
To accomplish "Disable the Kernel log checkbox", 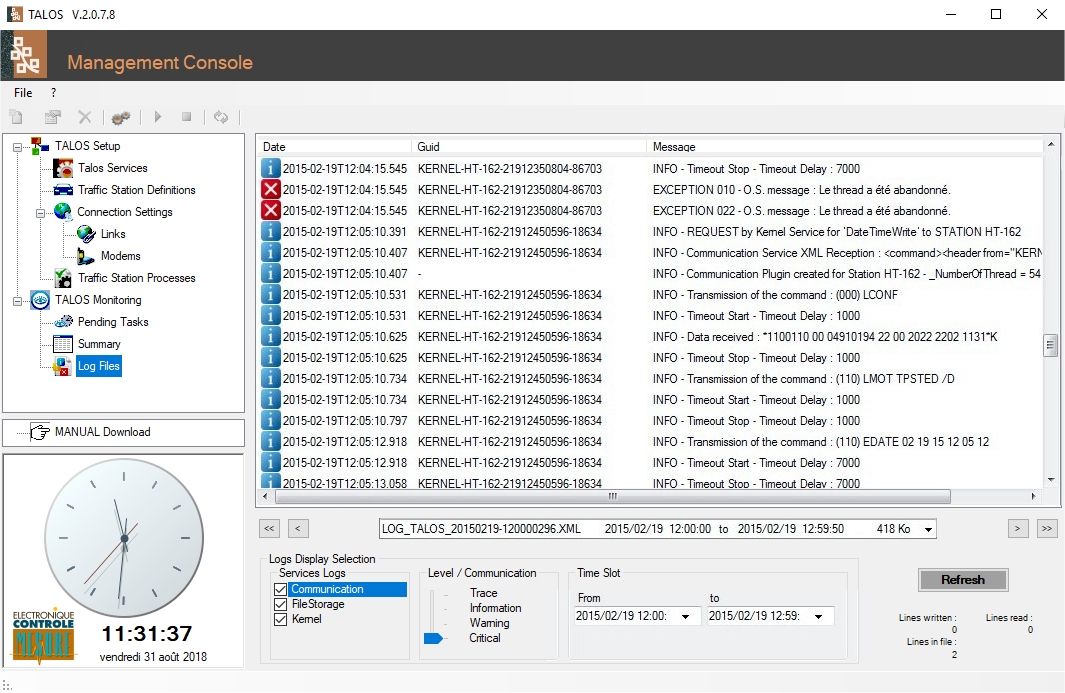I will (281, 619).
